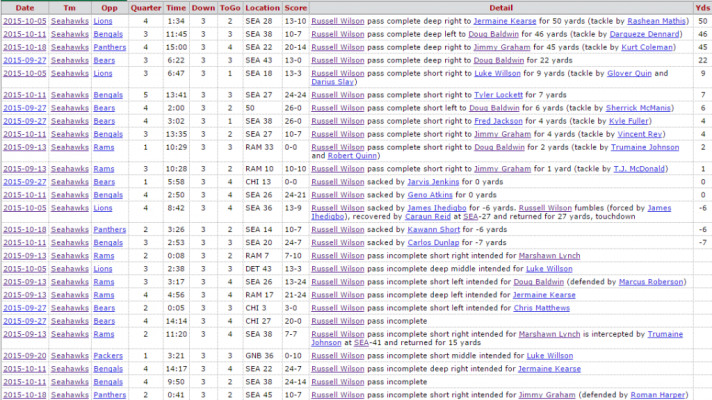The height and width of the screenshot is (400, 712).
Task: Click the Score column header
Action: tap(296, 8)
